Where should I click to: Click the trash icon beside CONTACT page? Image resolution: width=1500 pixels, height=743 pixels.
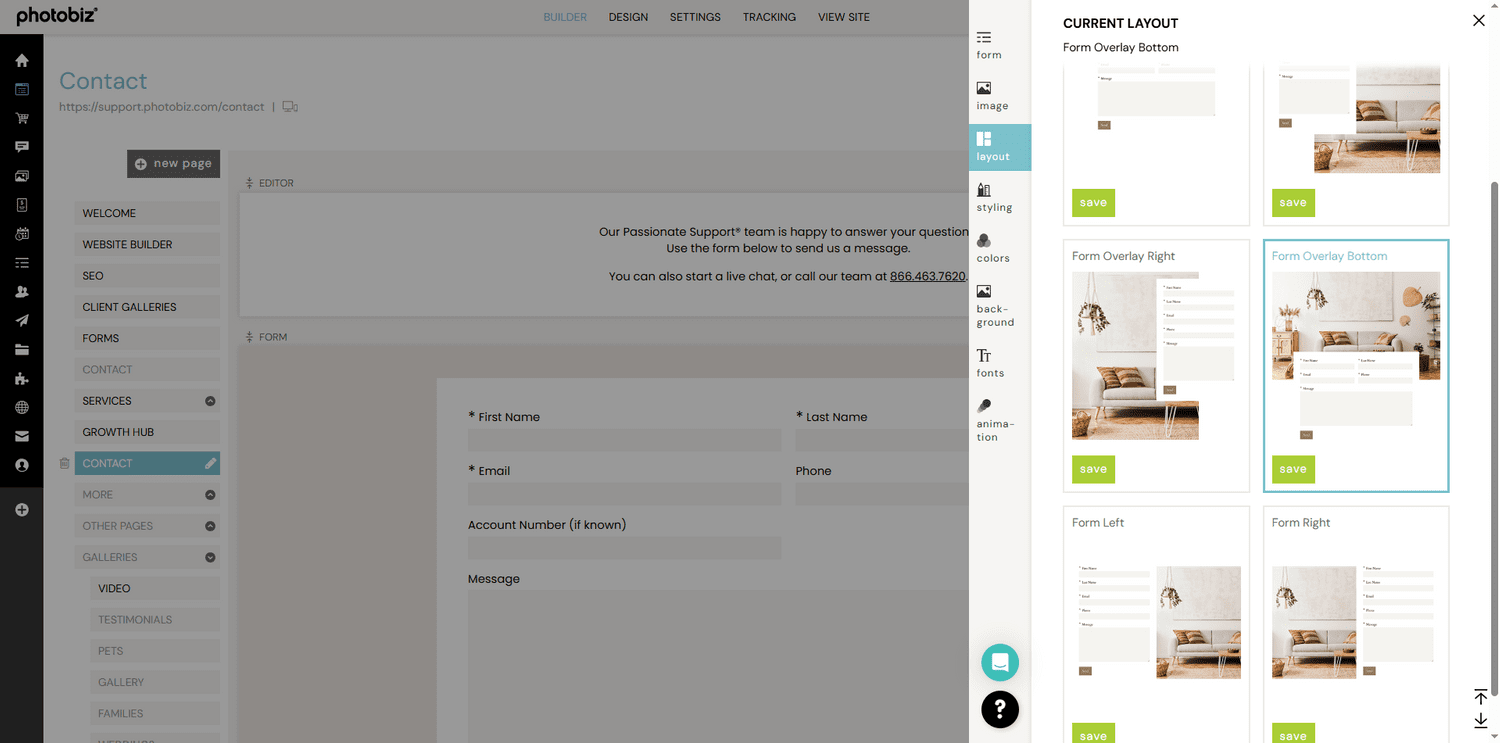click(65, 464)
